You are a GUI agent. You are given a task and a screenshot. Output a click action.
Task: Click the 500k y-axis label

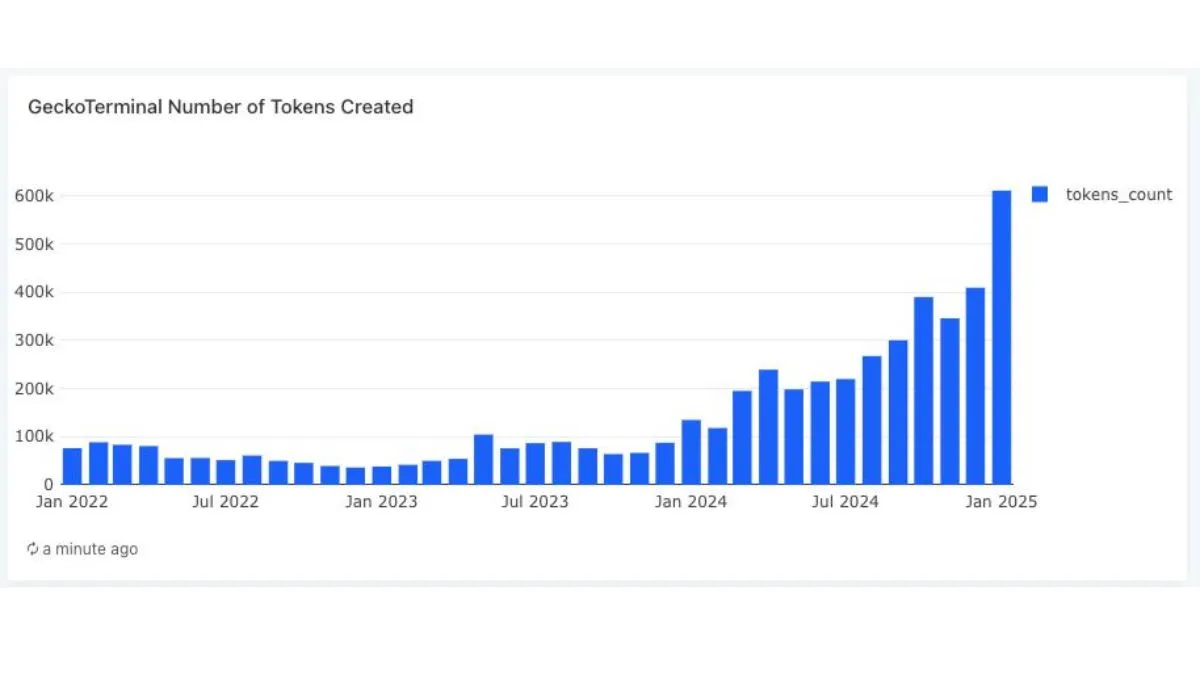[x=34, y=244]
